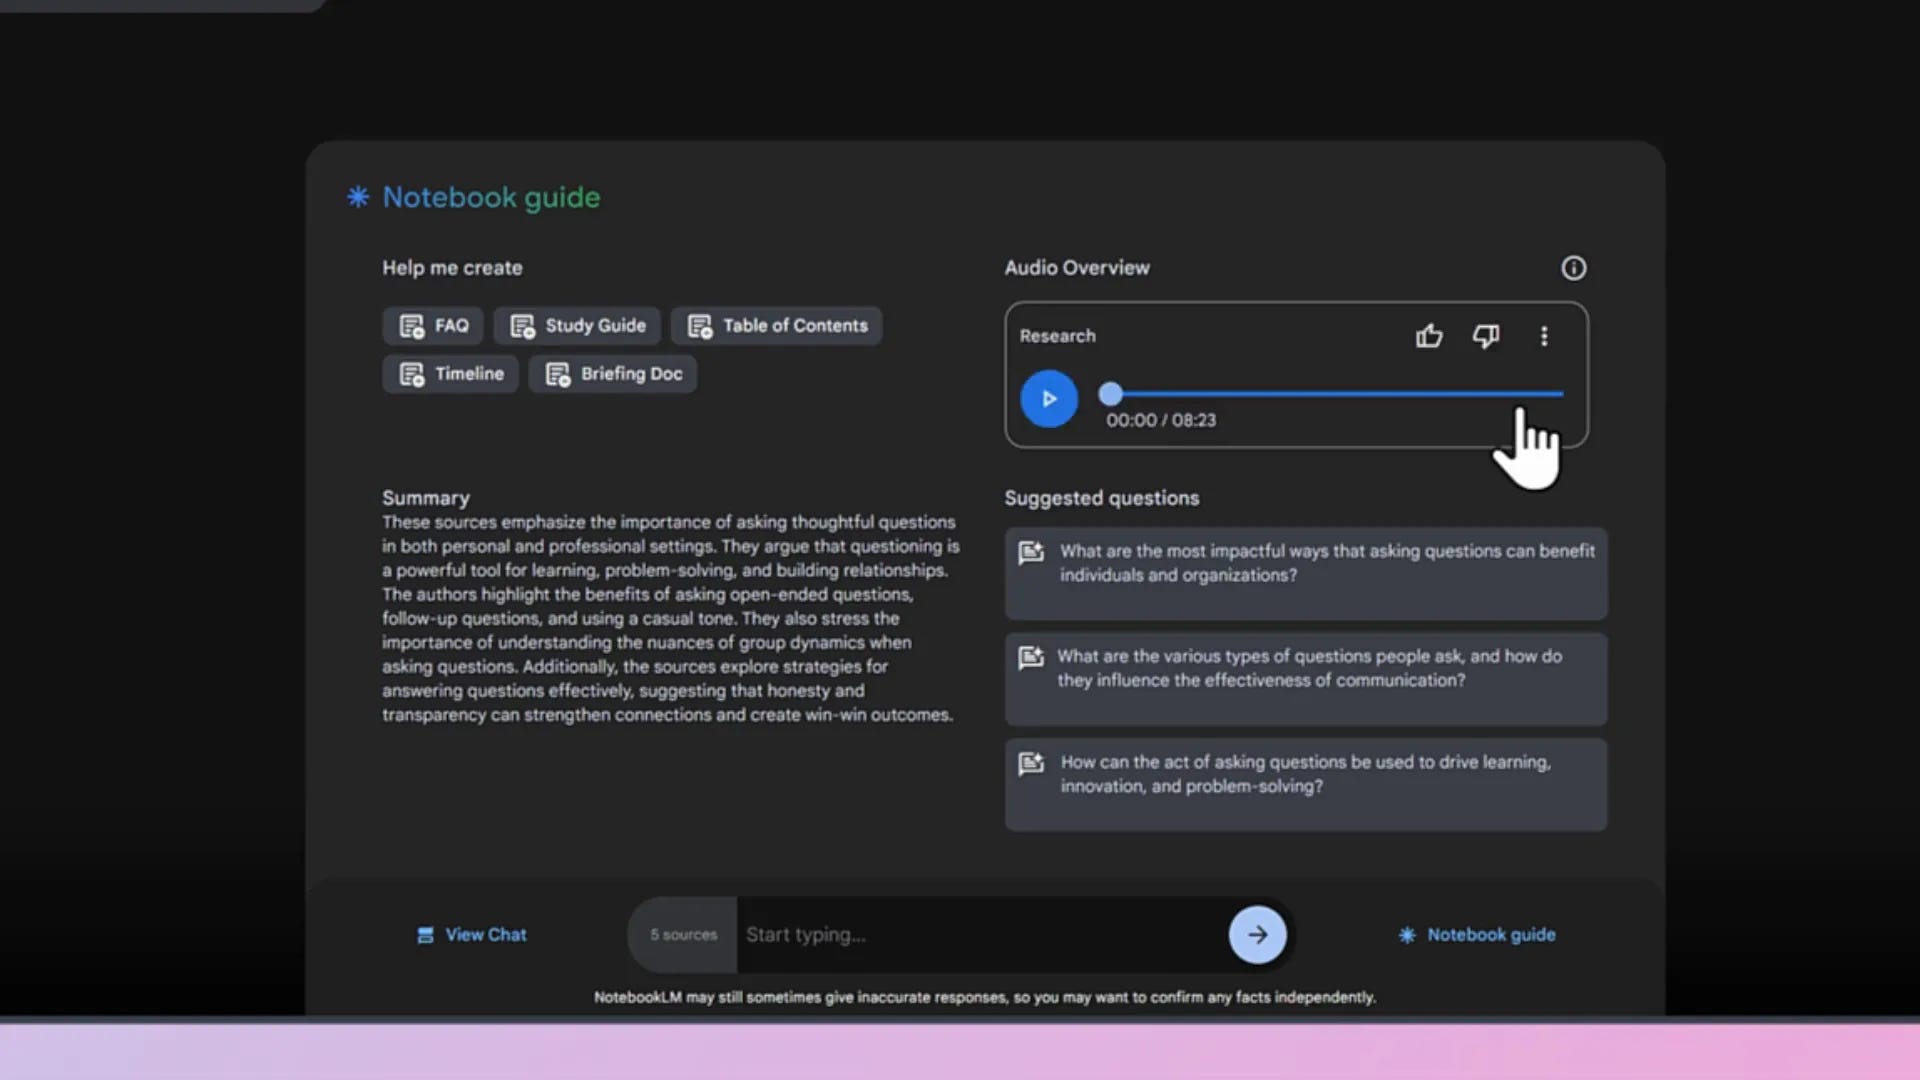Choose the question about driving learning and innovation
Screen dimensions: 1920x1080
1305,784
